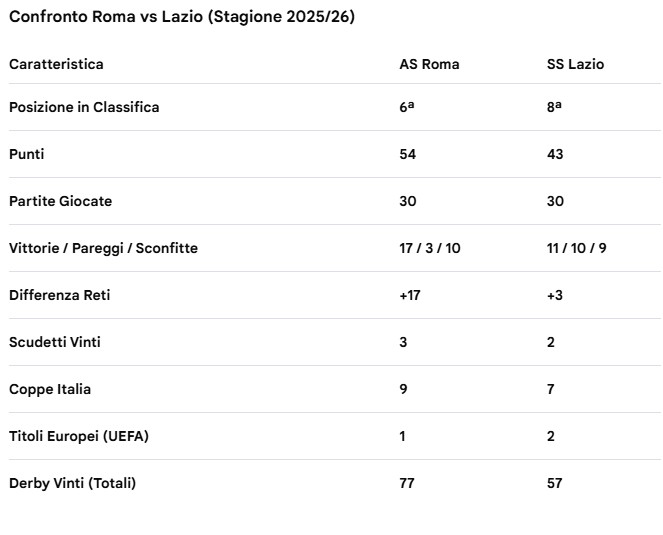Click the table title Confronto Roma vs Lazio
Screen dimensions: 663x535
[181, 18]
